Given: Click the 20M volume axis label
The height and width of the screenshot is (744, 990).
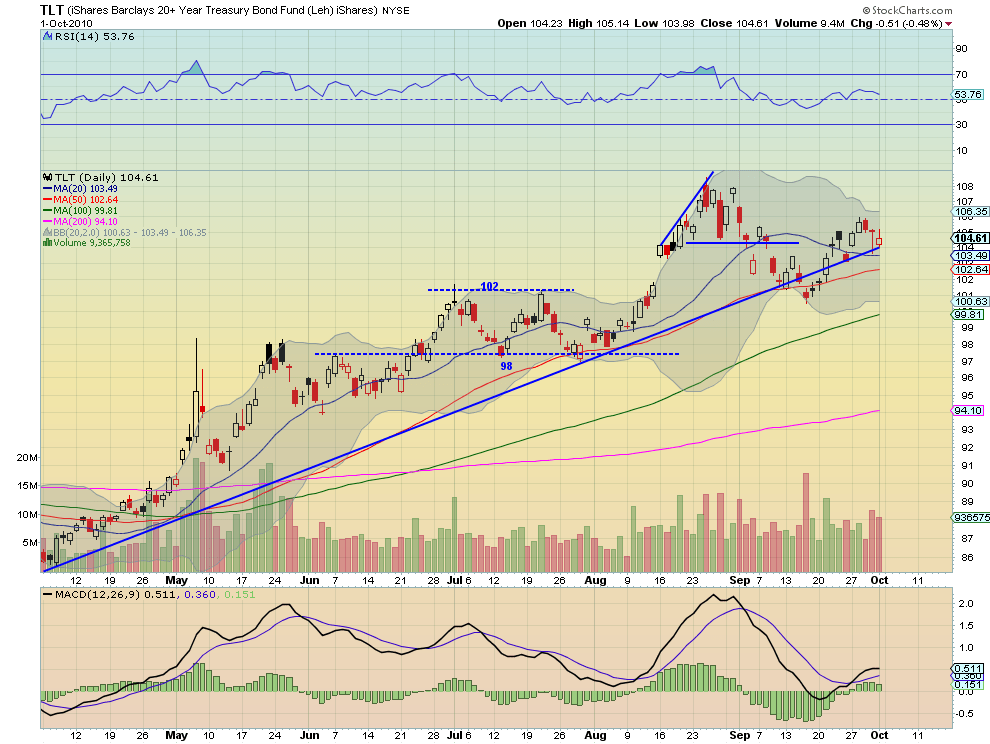Looking at the screenshot, I should pyautogui.click(x=27, y=457).
